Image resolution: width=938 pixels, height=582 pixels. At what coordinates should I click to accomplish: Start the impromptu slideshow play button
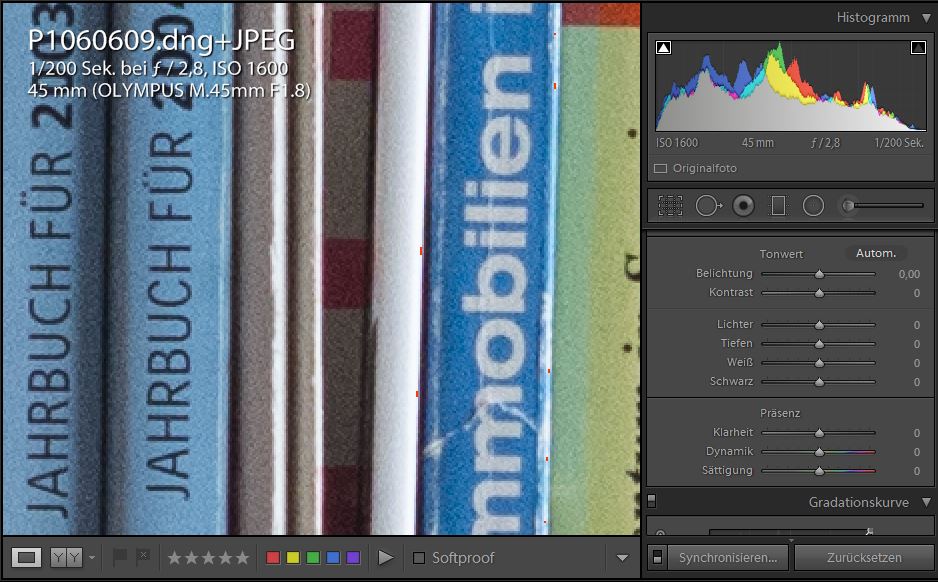tap(386, 558)
